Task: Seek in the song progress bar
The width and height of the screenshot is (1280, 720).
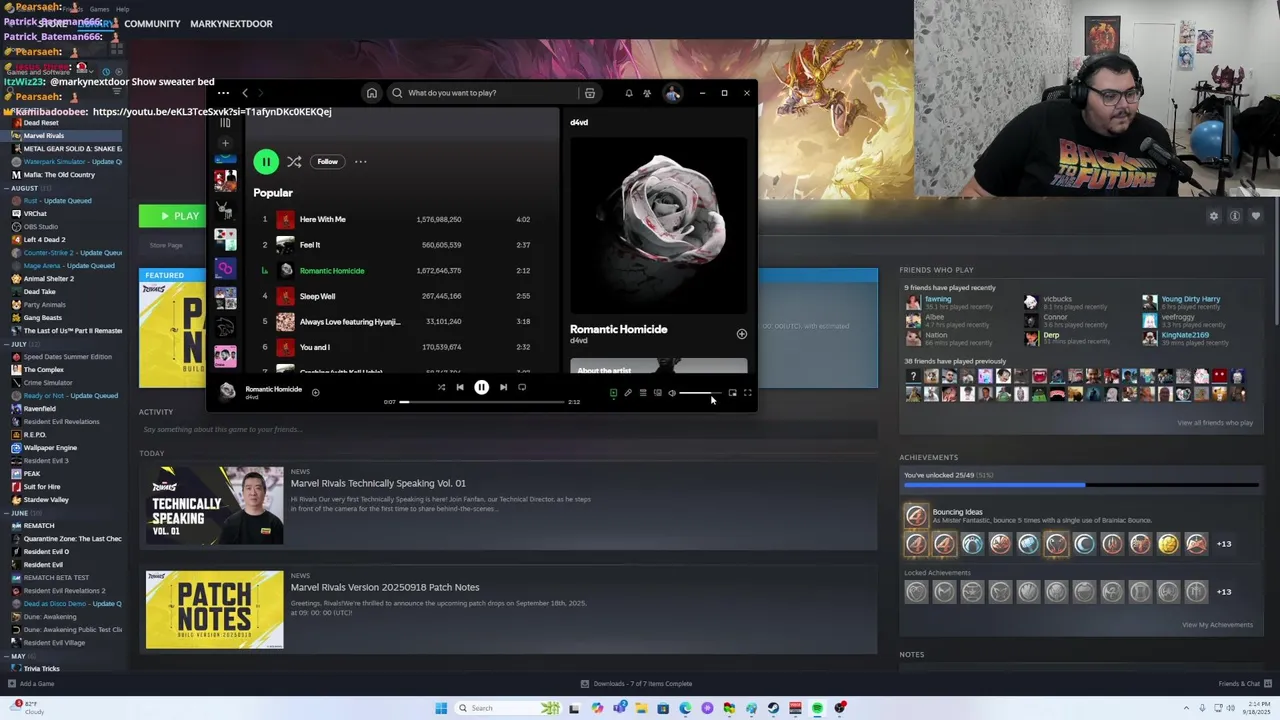Action: pos(481,402)
